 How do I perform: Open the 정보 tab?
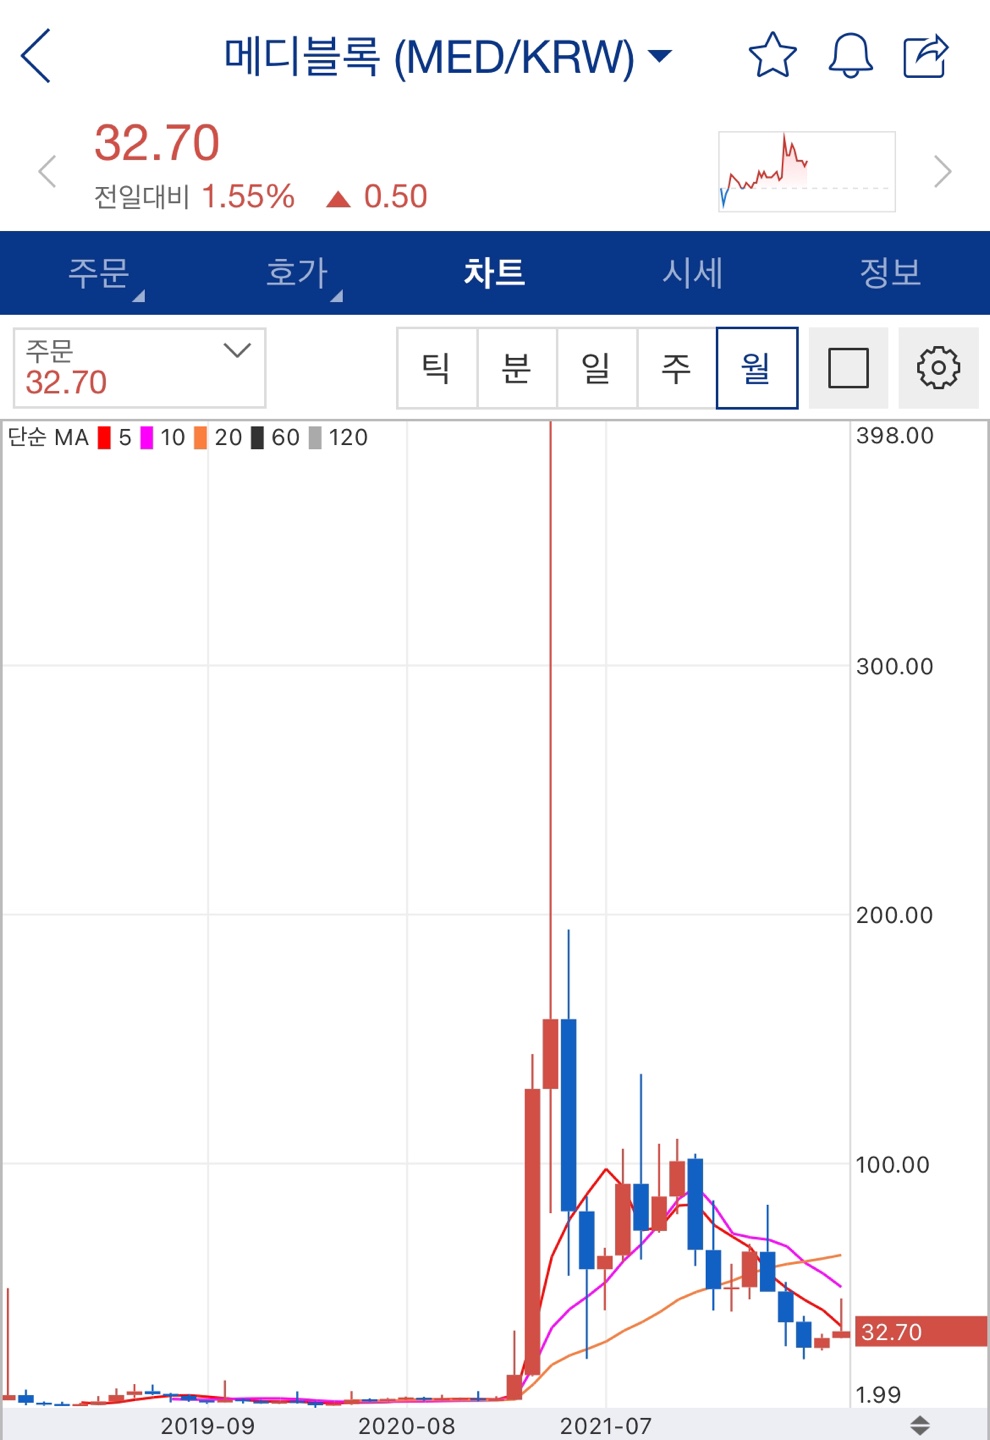890,273
